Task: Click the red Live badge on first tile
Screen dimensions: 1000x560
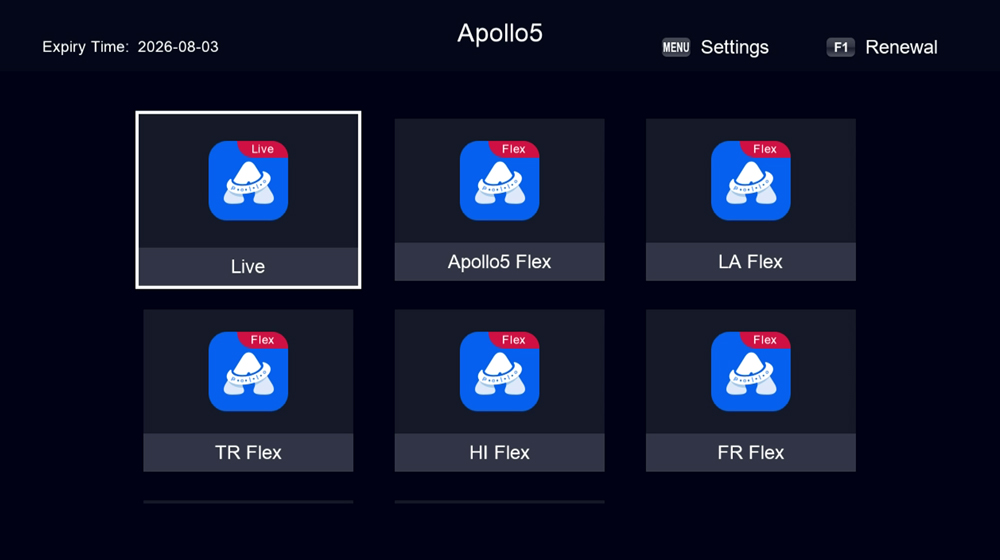Action: [263, 149]
